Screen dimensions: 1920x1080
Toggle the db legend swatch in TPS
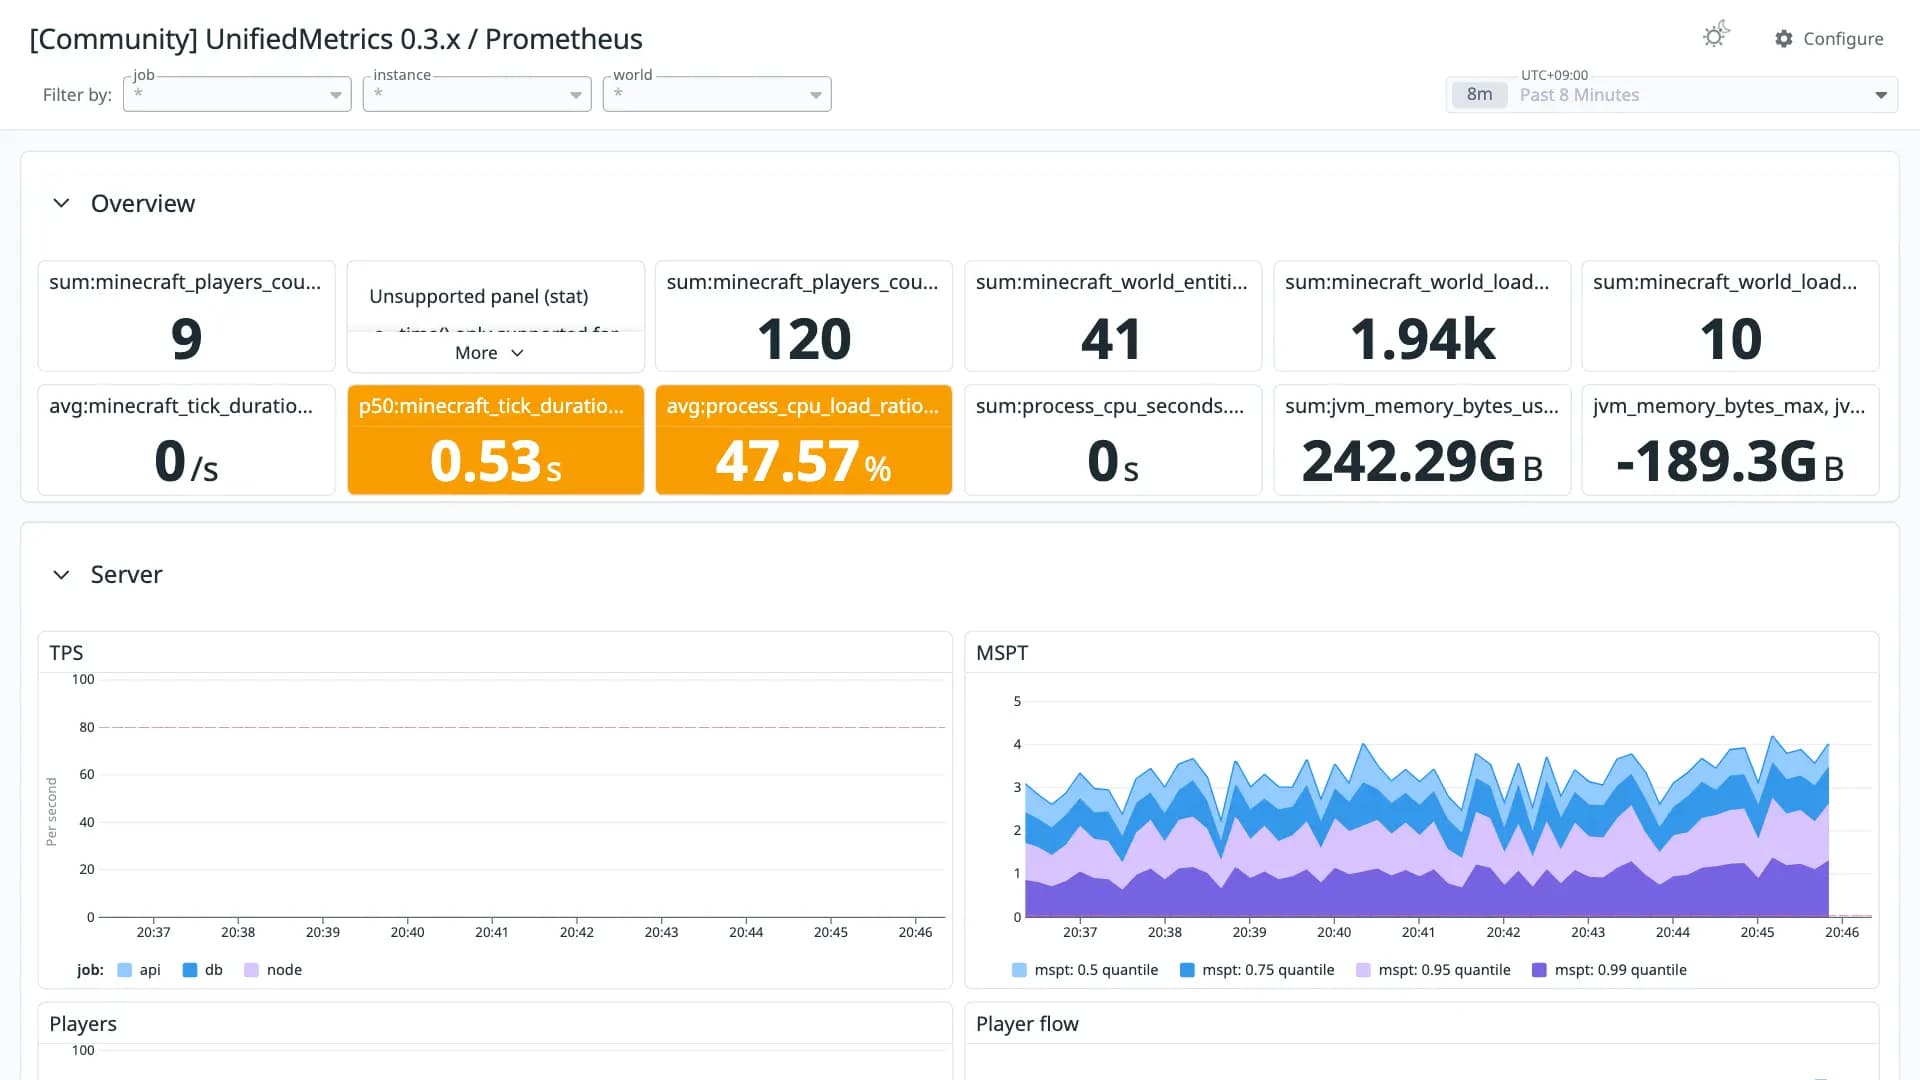click(x=190, y=970)
